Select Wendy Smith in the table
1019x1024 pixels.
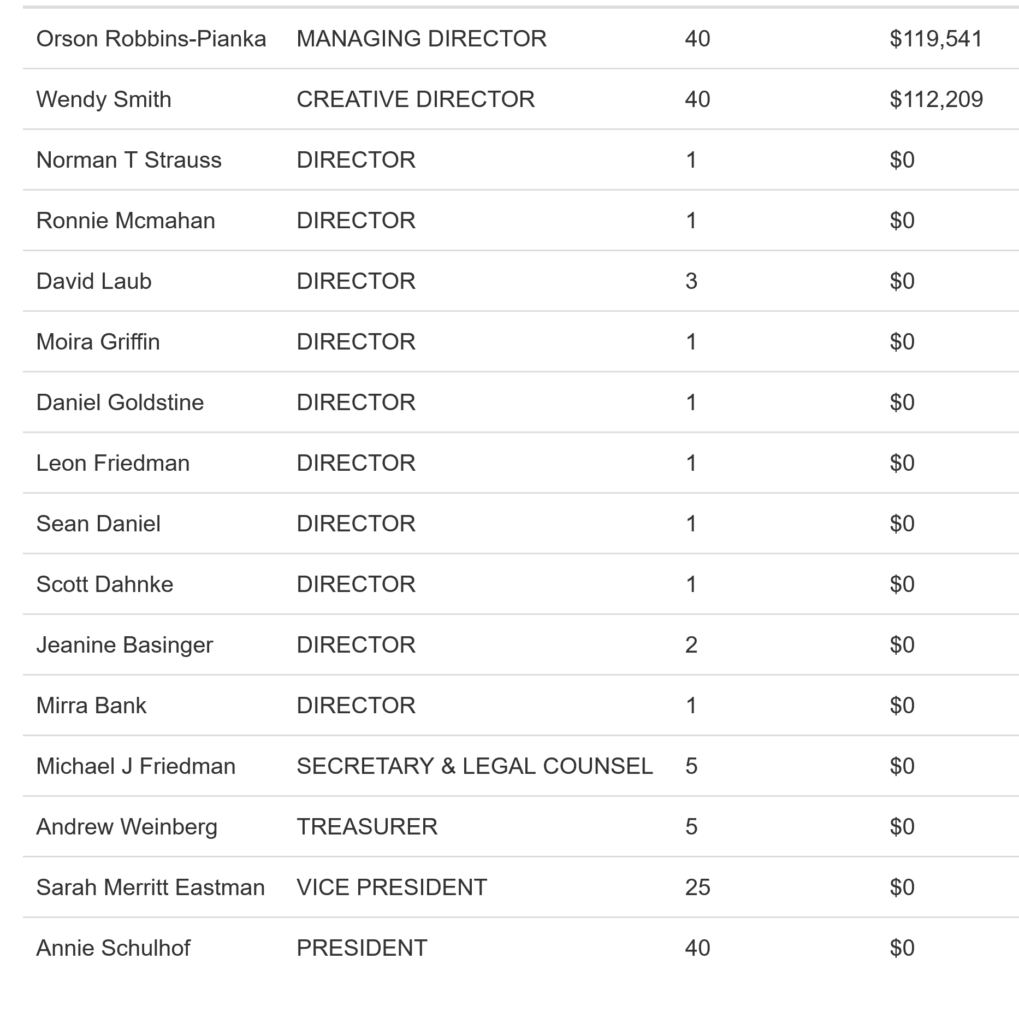(103, 99)
